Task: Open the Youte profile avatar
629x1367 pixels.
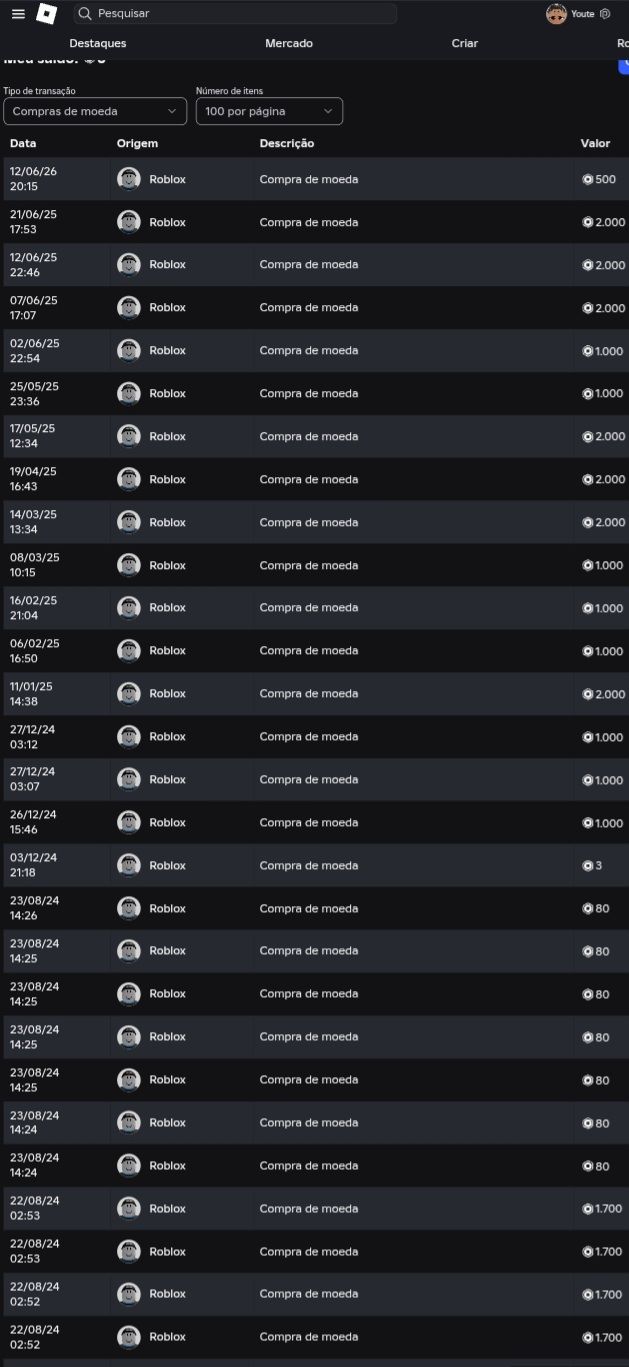Action: [x=556, y=14]
